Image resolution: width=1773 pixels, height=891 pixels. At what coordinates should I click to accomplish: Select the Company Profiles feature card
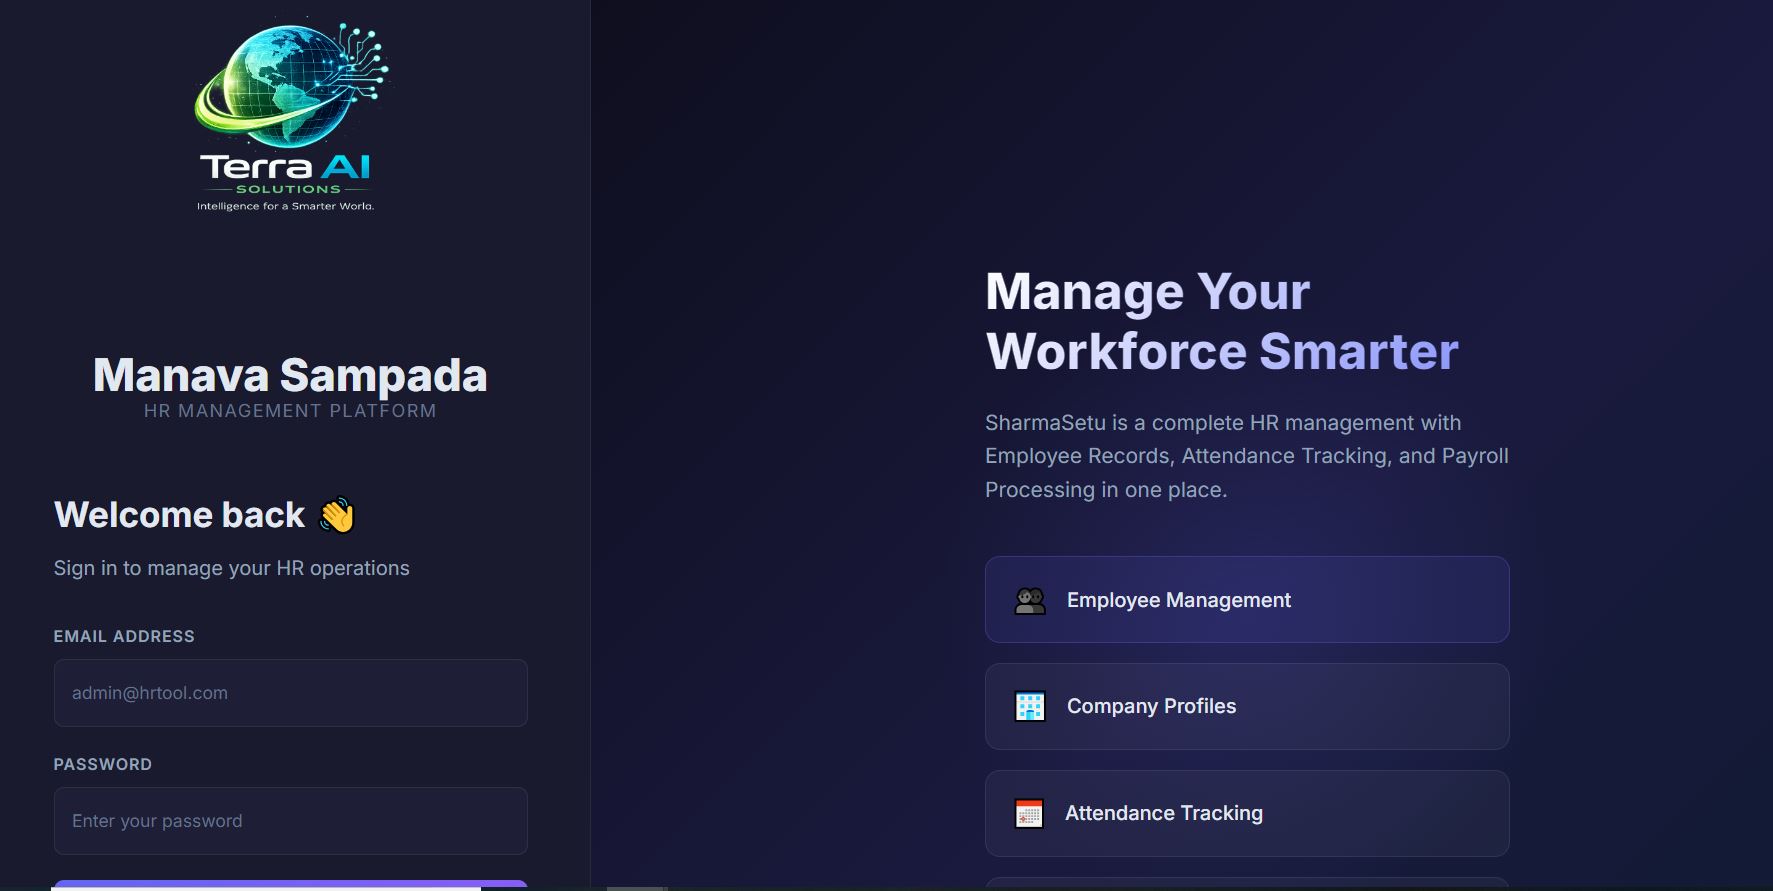coord(1246,706)
